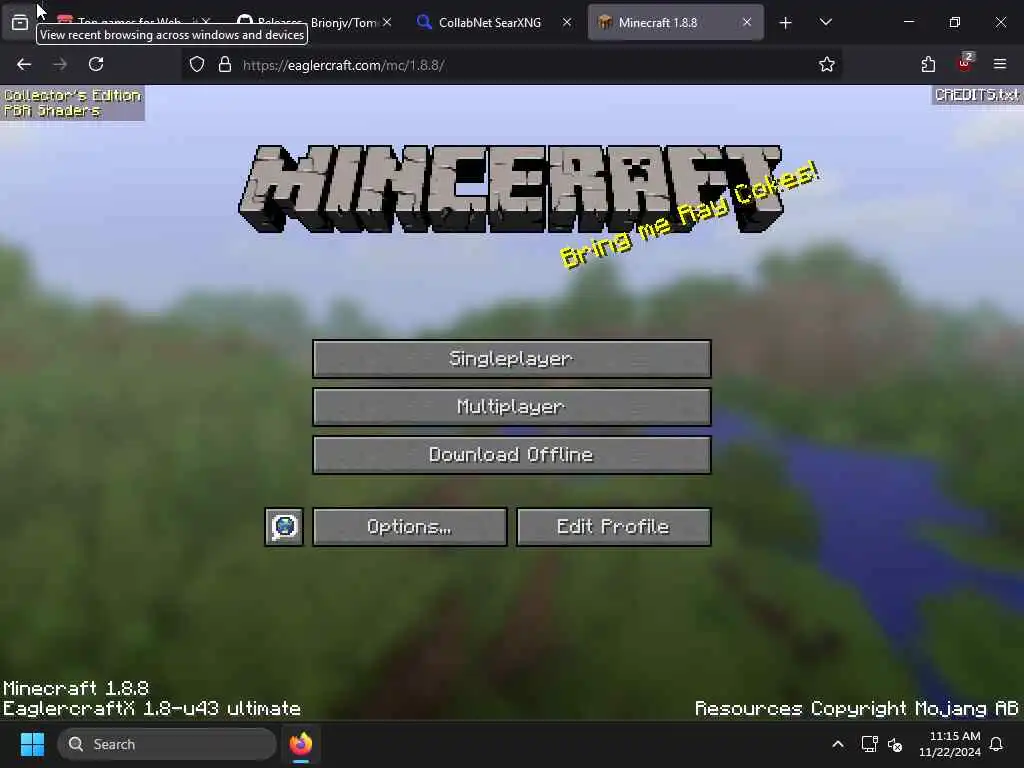Image resolution: width=1024 pixels, height=768 pixels.
Task: Bookmark this page with the star
Action: point(827,64)
